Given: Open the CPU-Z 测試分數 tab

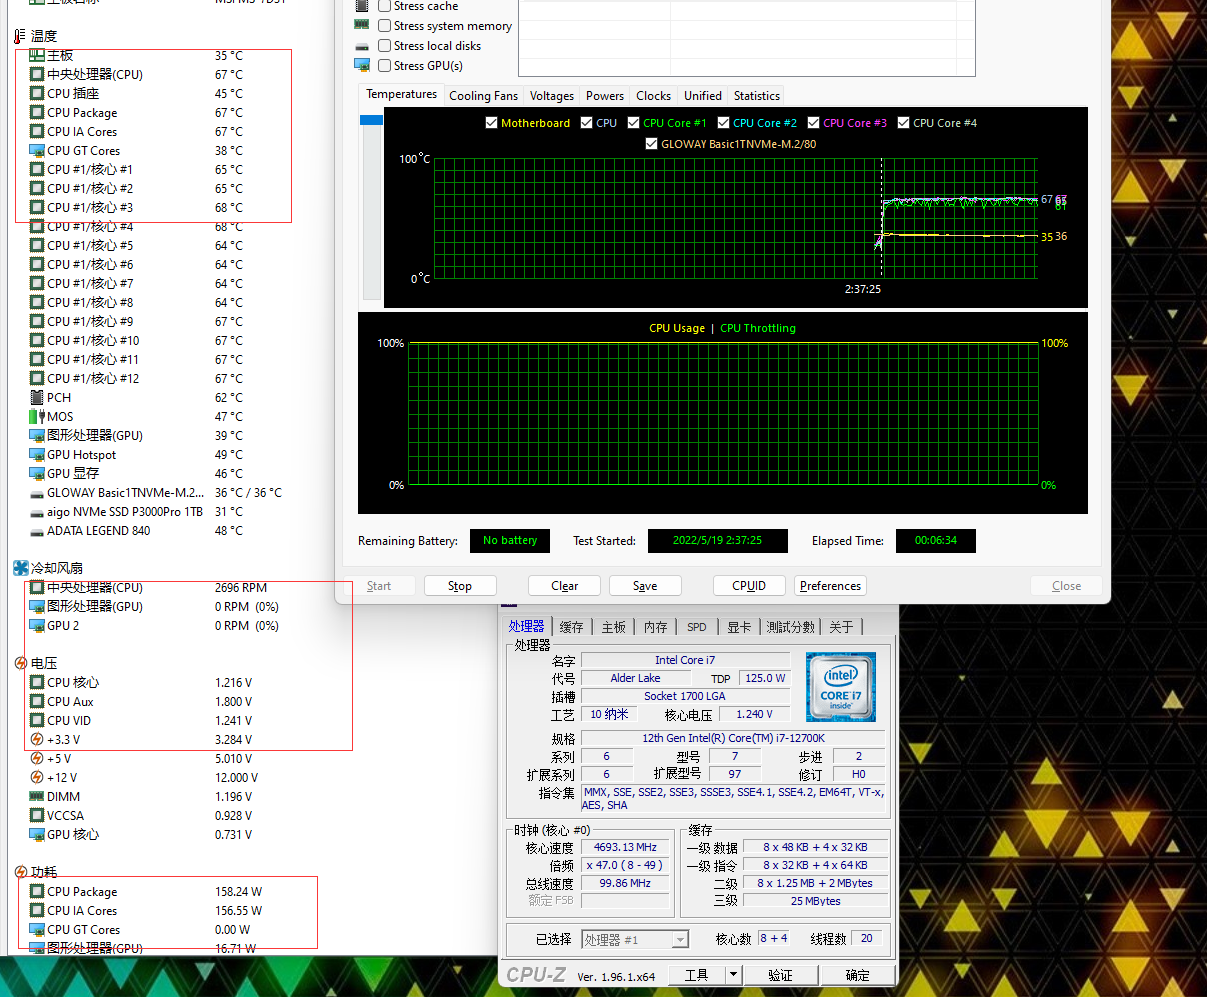Looking at the screenshot, I should click(791, 627).
